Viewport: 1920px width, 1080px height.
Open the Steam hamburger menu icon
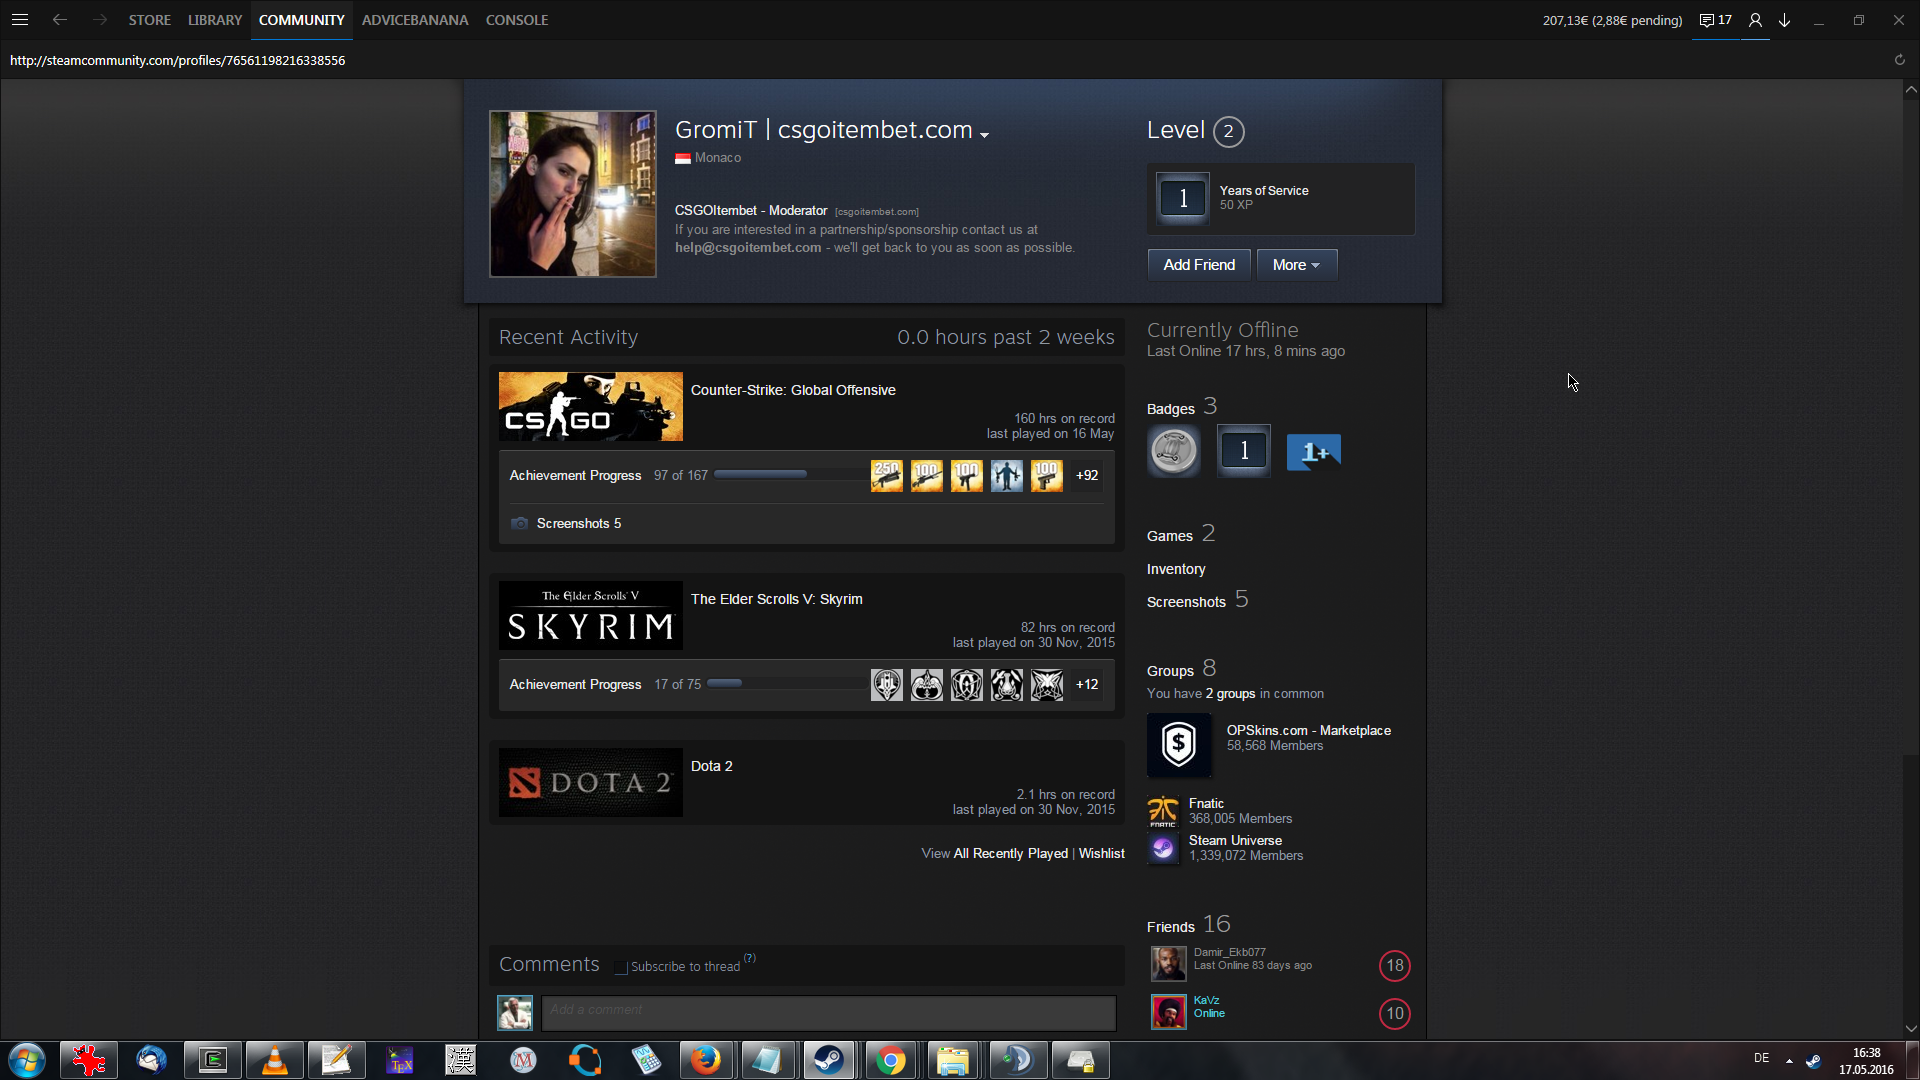pyautogui.click(x=19, y=20)
